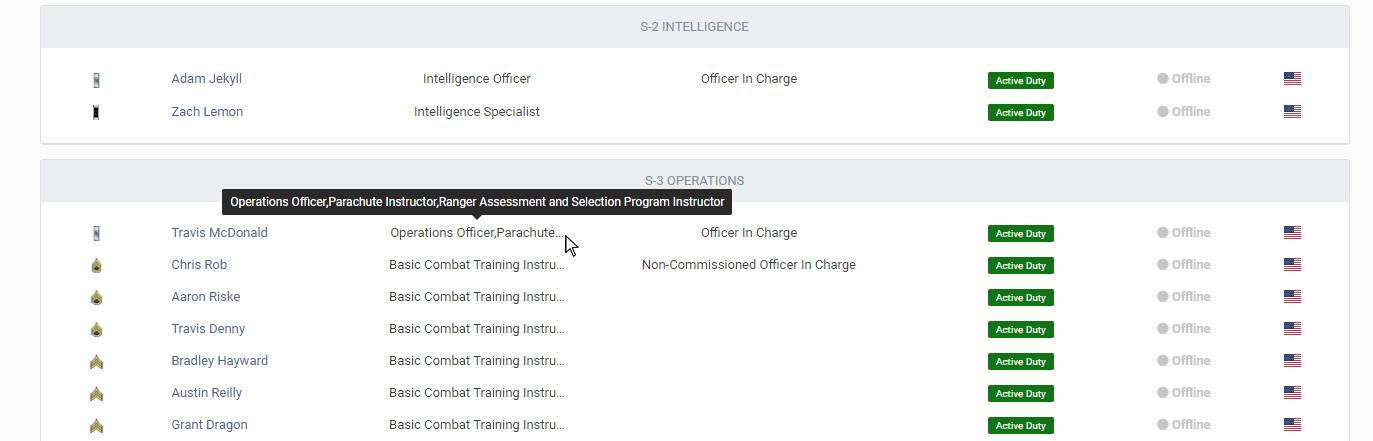Open Zach Lemon's profile link
The image size is (1373, 441).
pyautogui.click(x=207, y=112)
